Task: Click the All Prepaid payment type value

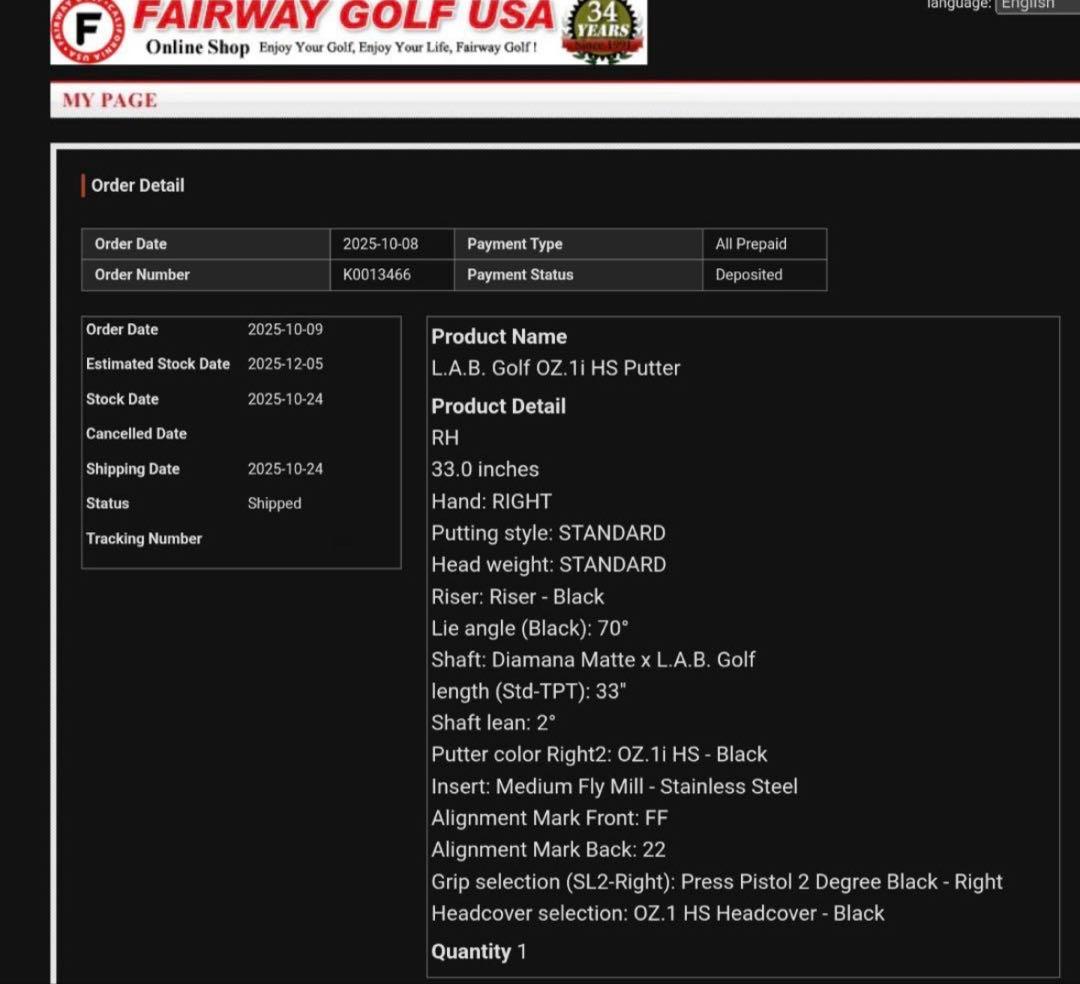Action: (751, 244)
